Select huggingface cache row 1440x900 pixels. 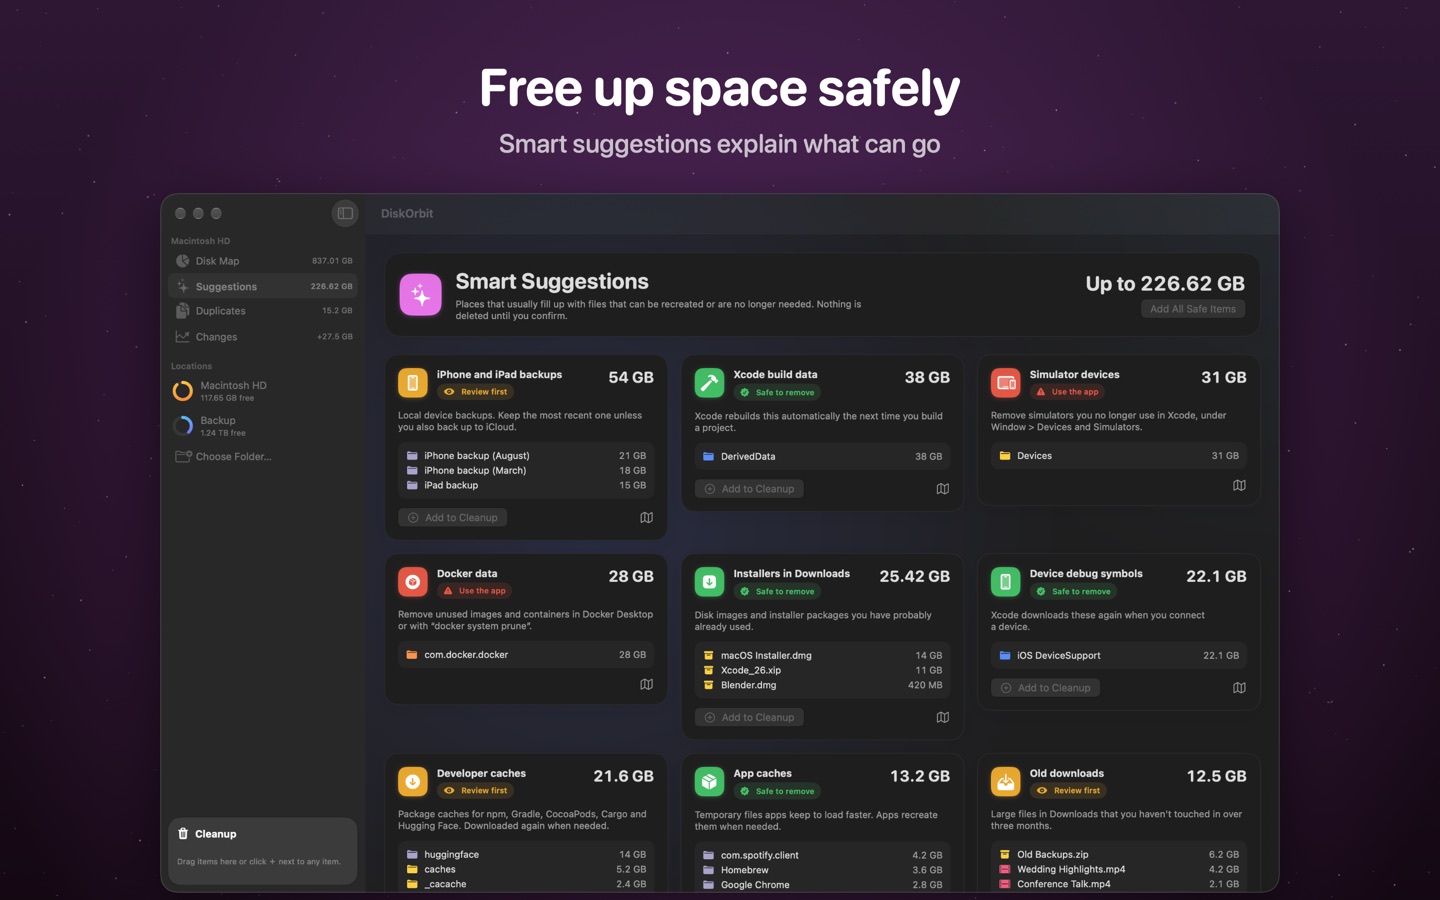click(526, 855)
